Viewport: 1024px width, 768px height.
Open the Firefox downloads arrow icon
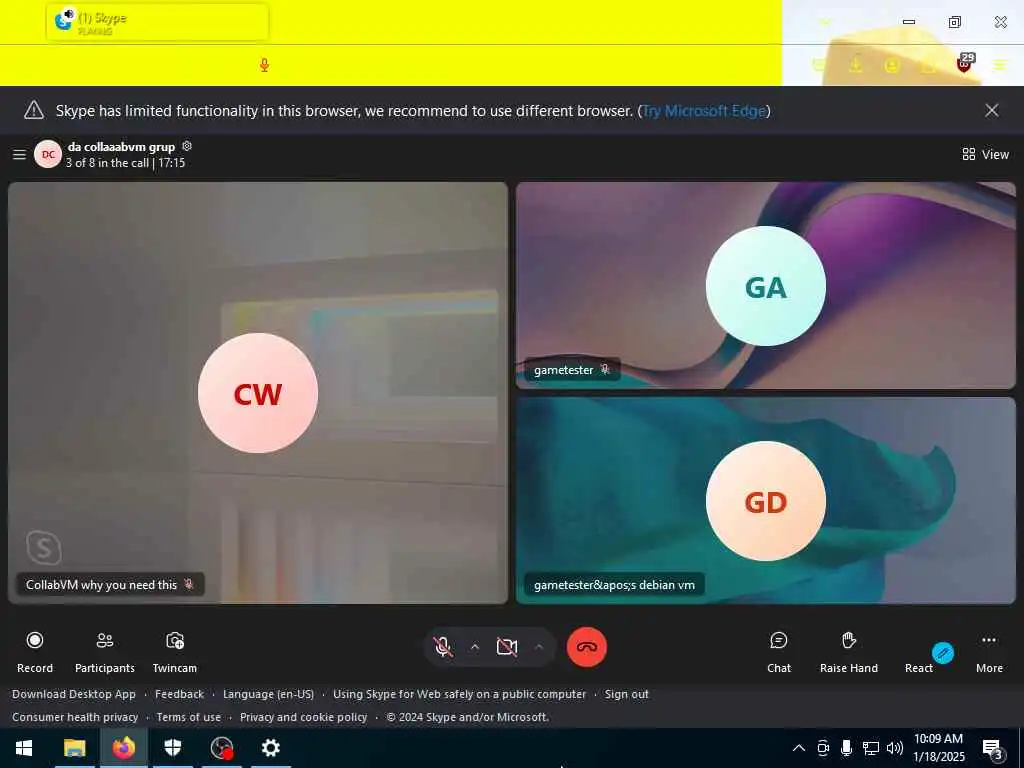[x=856, y=64]
